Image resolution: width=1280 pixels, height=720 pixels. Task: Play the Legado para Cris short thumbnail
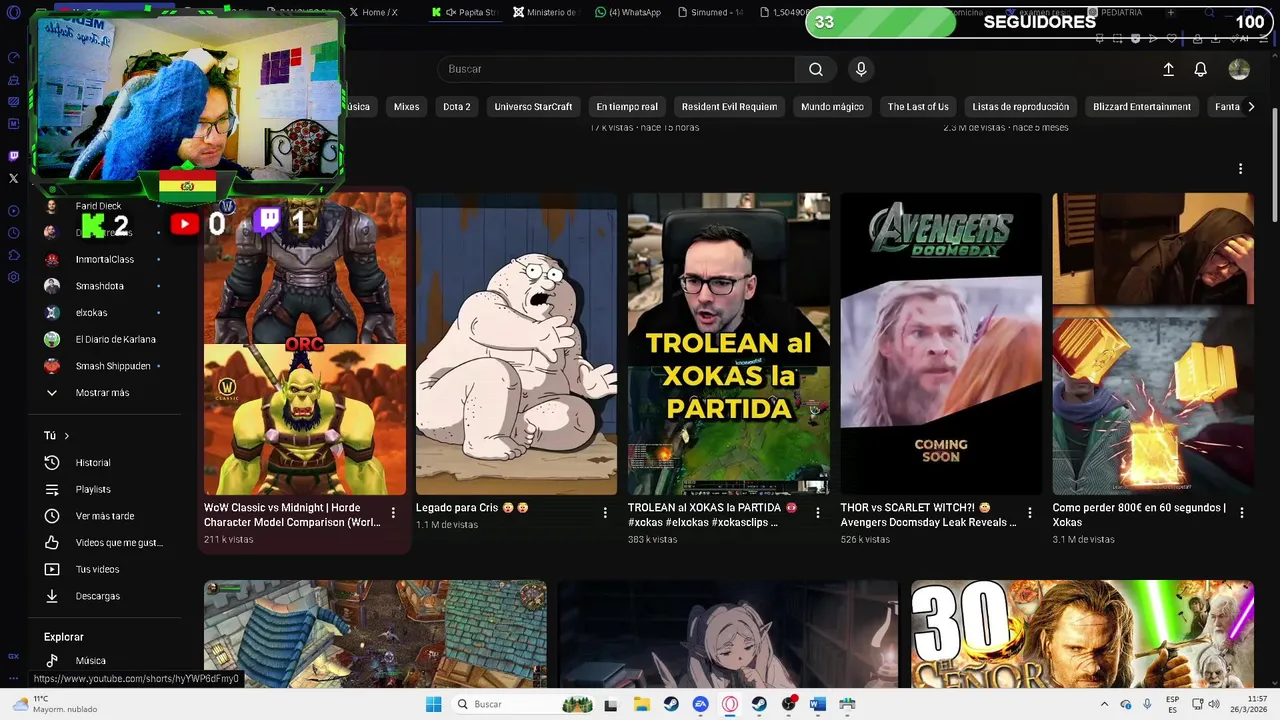[x=516, y=344]
